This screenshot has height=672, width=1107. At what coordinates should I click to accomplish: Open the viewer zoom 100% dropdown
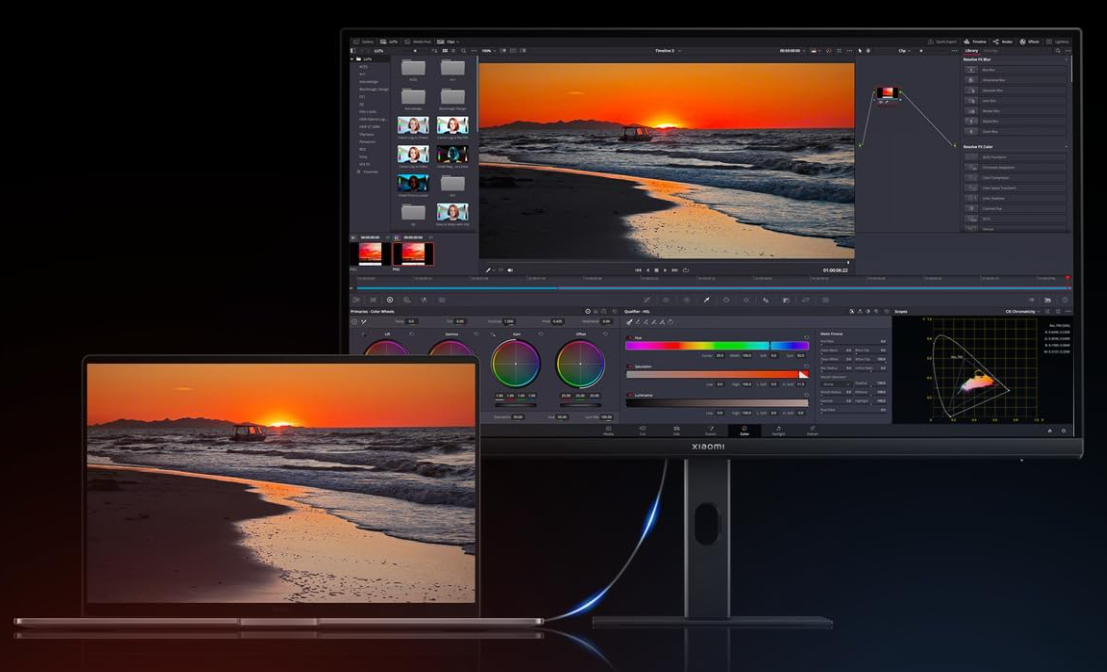(489, 51)
